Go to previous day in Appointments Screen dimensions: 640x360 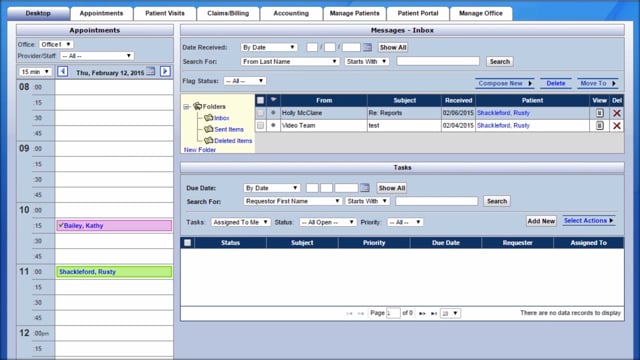62,71
